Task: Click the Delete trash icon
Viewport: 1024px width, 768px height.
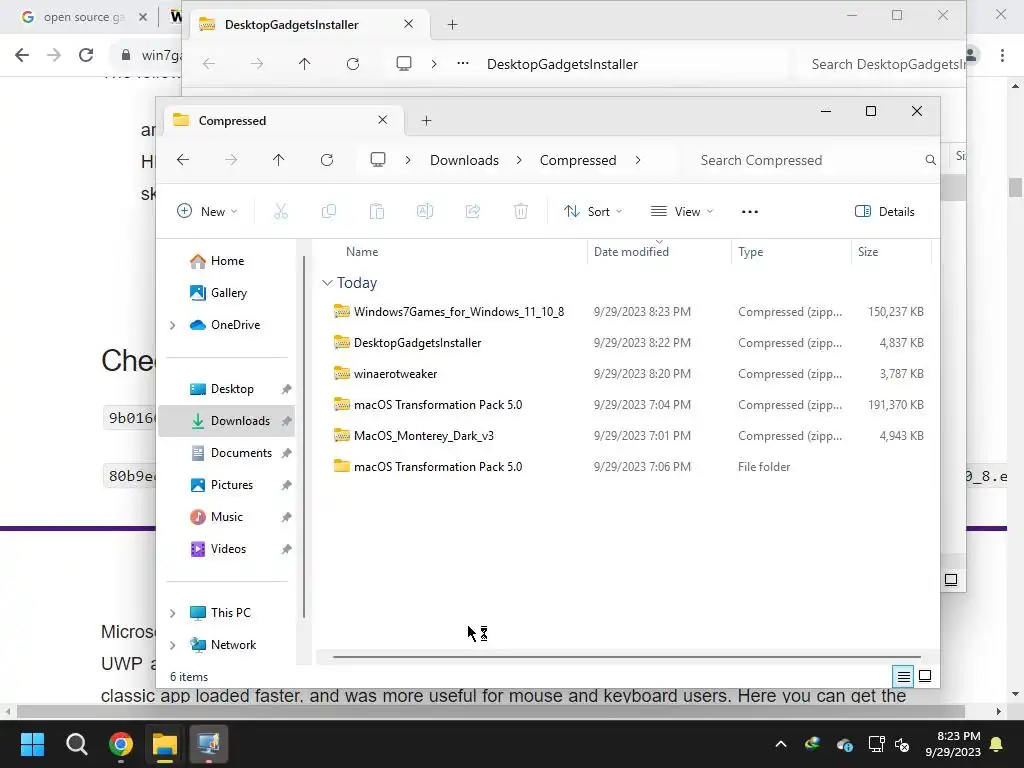Action: (x=520, y=211)
